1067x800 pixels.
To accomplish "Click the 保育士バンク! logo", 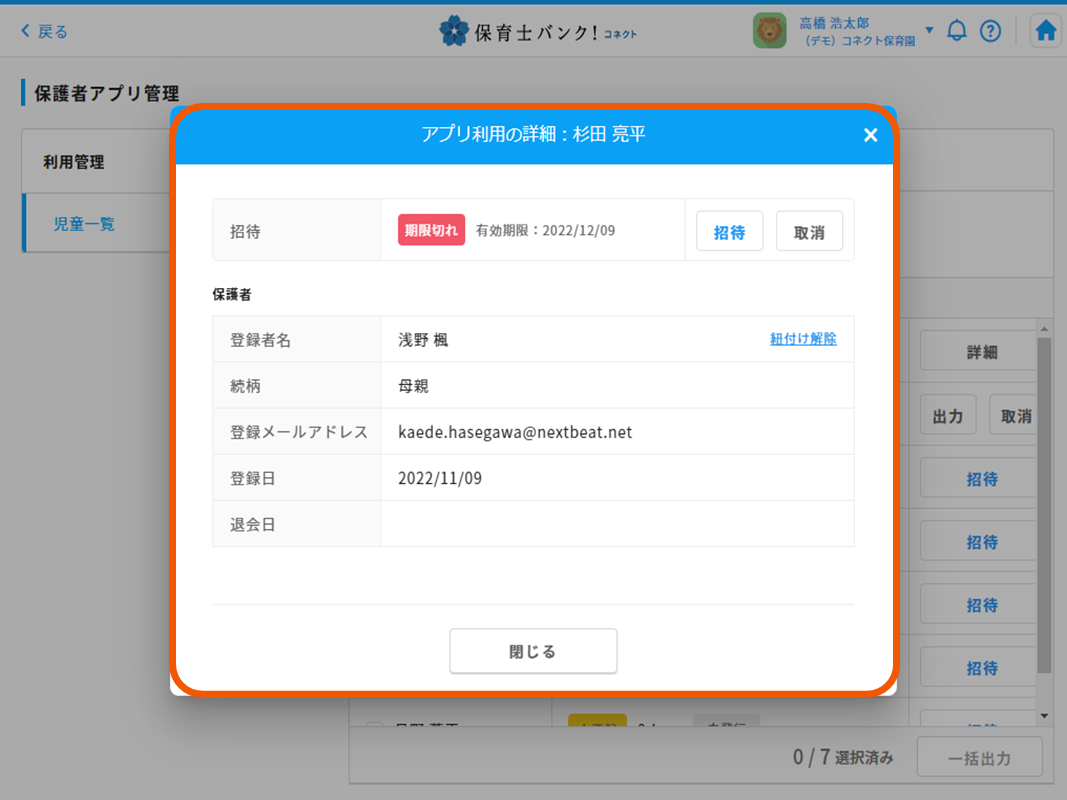I will click(537, 31).
